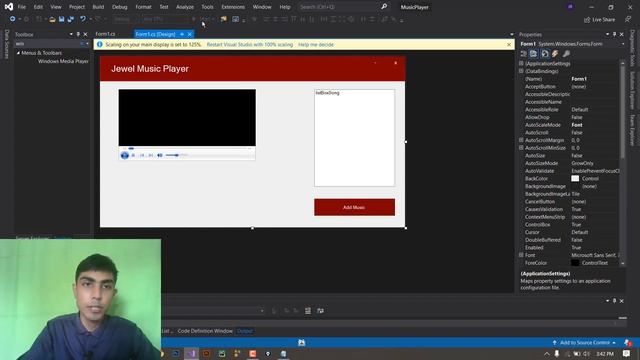Select the listBoxSong list box

point(354,138)
